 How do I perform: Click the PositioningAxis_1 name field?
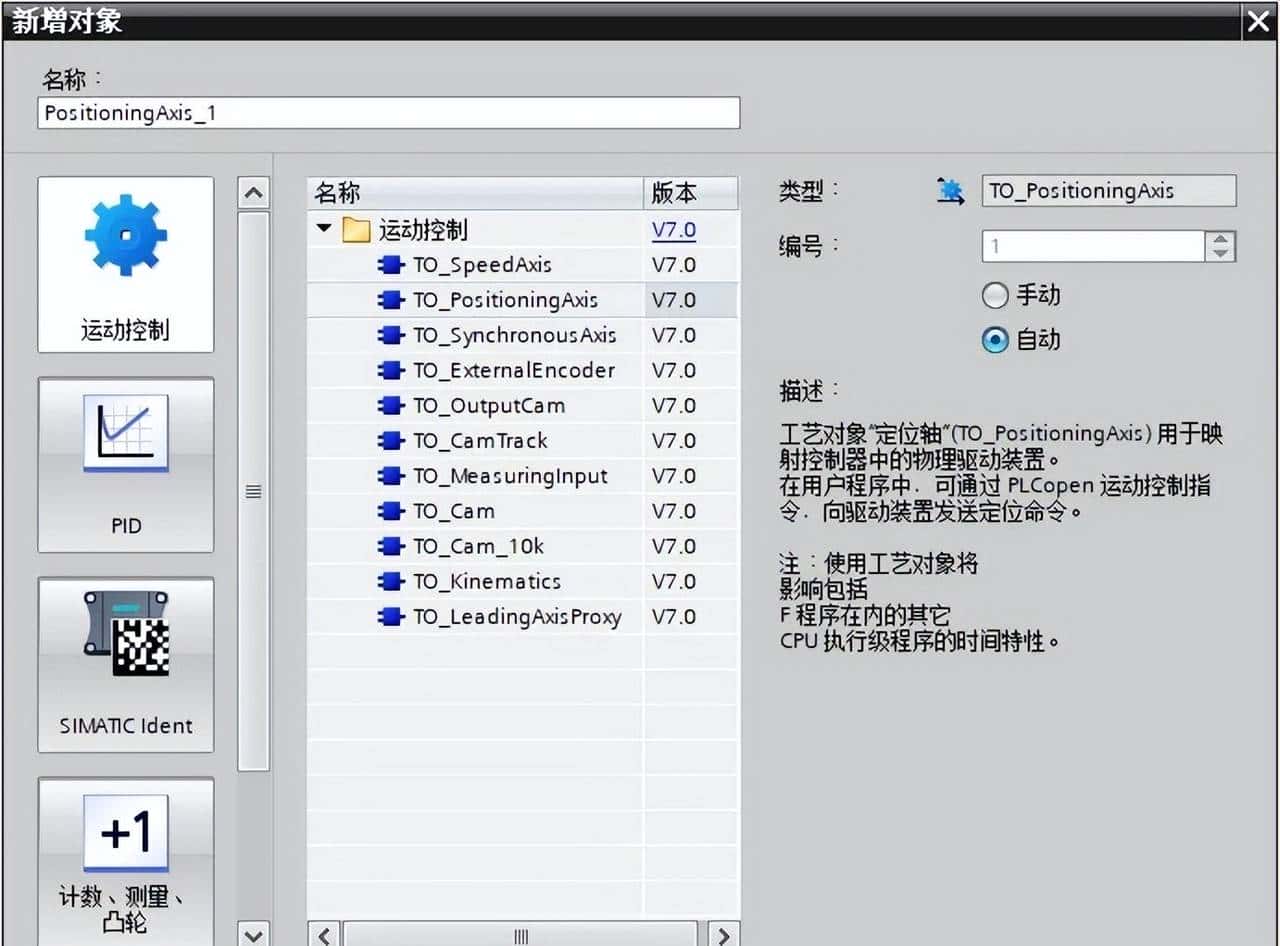pos(388,112)
